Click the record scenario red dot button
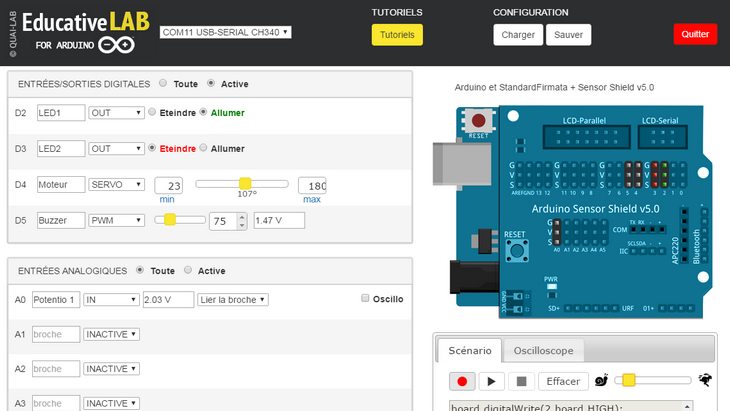Viewport: 730px width, 411px height. tap(462, 381)
